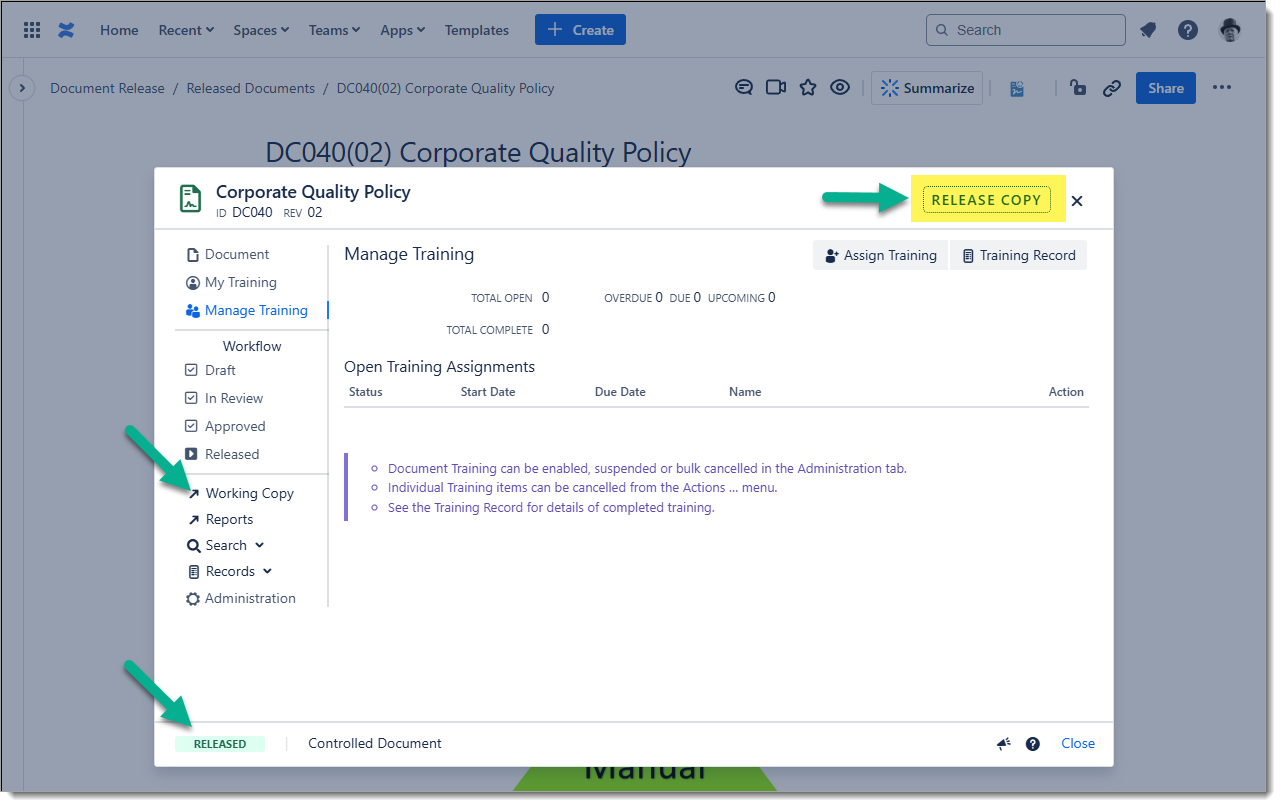The image size is (1281, 807).
Task: Click the announcements megaphone icon
Action: 1004,744
